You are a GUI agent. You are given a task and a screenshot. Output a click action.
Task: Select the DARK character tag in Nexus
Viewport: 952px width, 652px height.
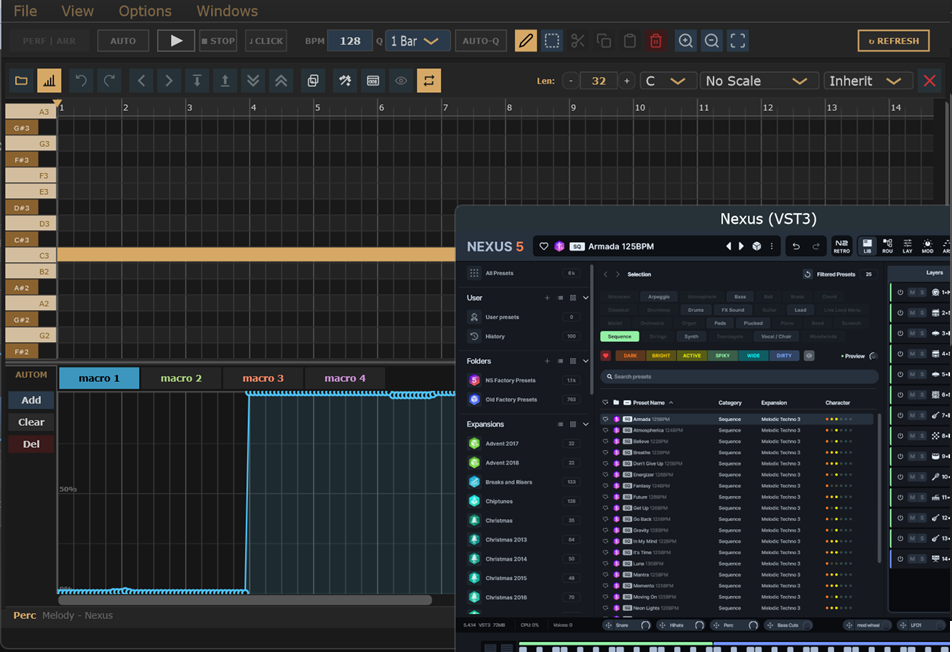[x=630, y=356]
